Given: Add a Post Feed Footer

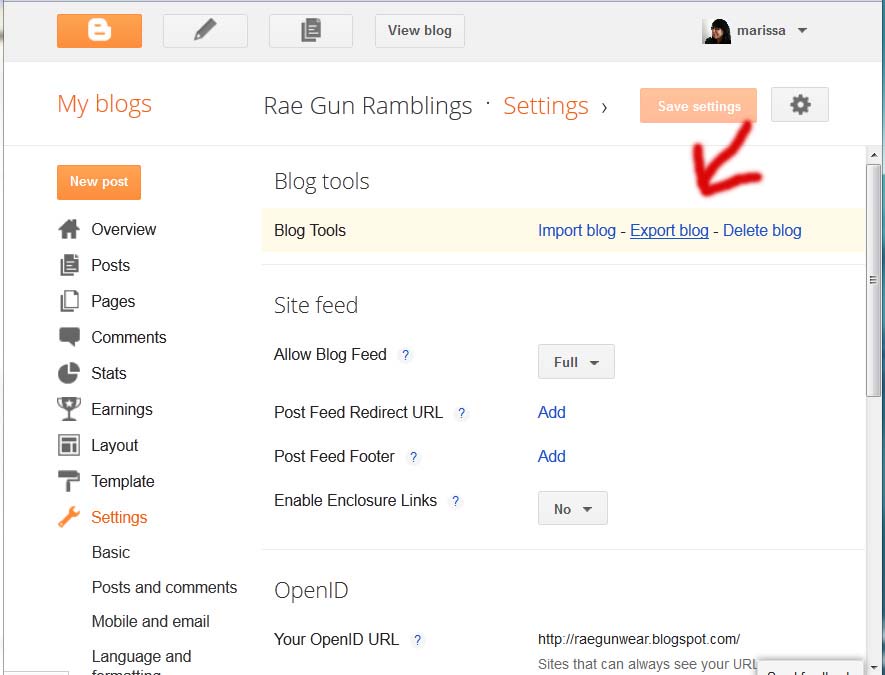Looking at the screenshot, I should pyautogui.click(x=551, y=456).
